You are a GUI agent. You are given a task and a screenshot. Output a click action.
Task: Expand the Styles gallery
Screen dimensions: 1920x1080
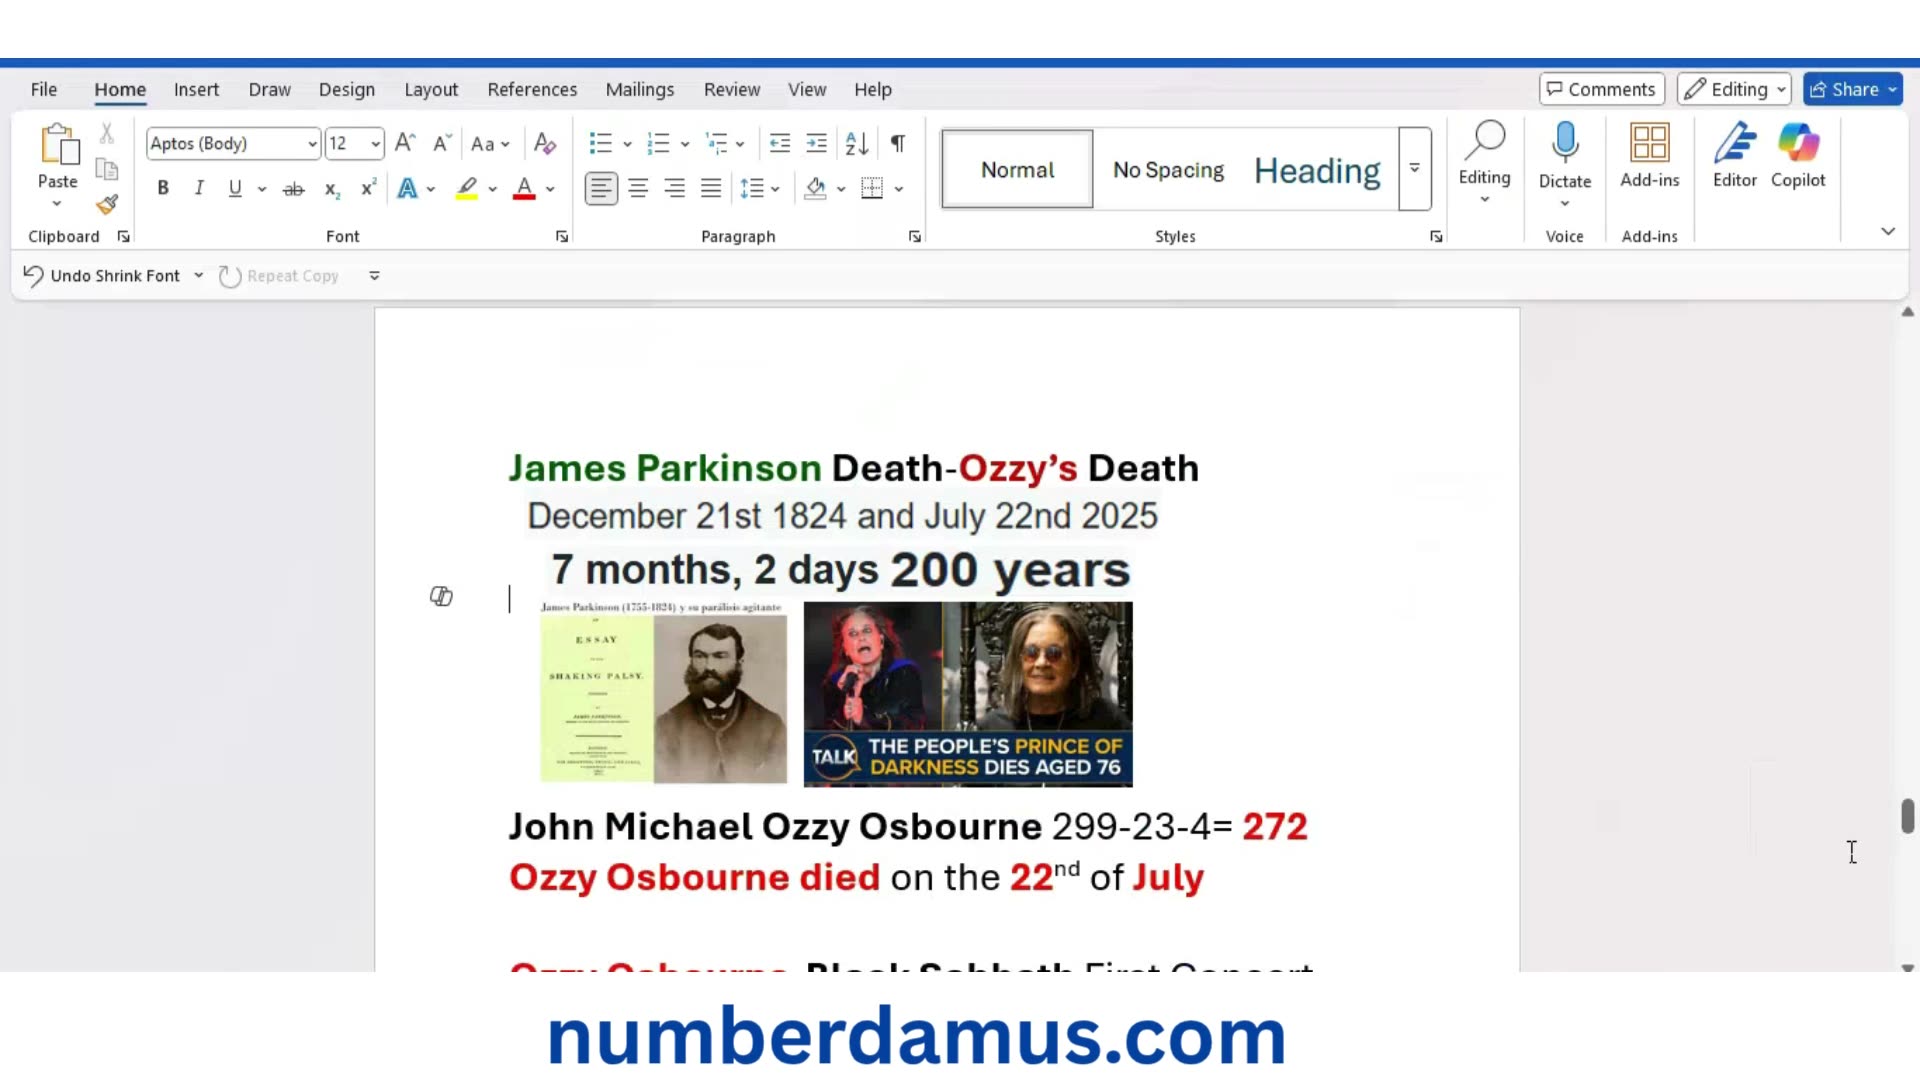(1414, 168)
